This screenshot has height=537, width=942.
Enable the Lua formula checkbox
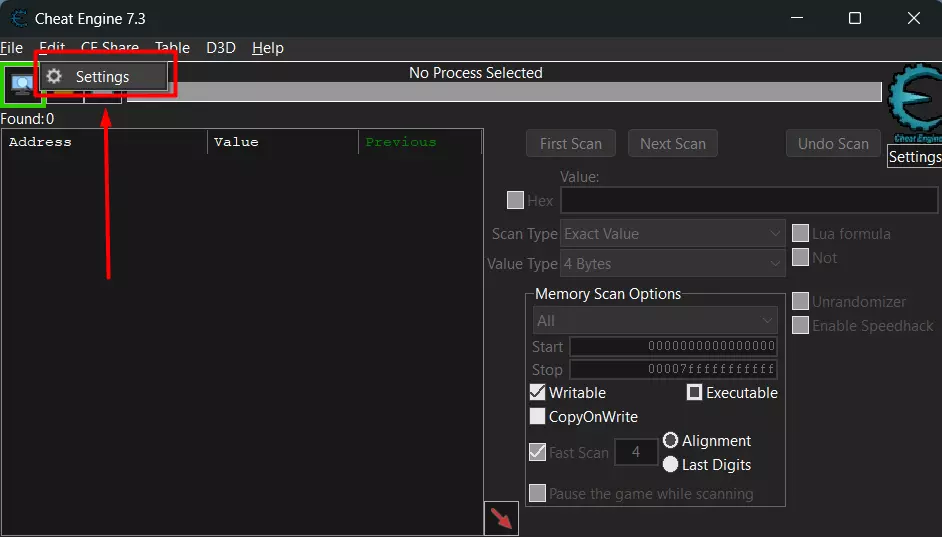click(x=800, y=233)
